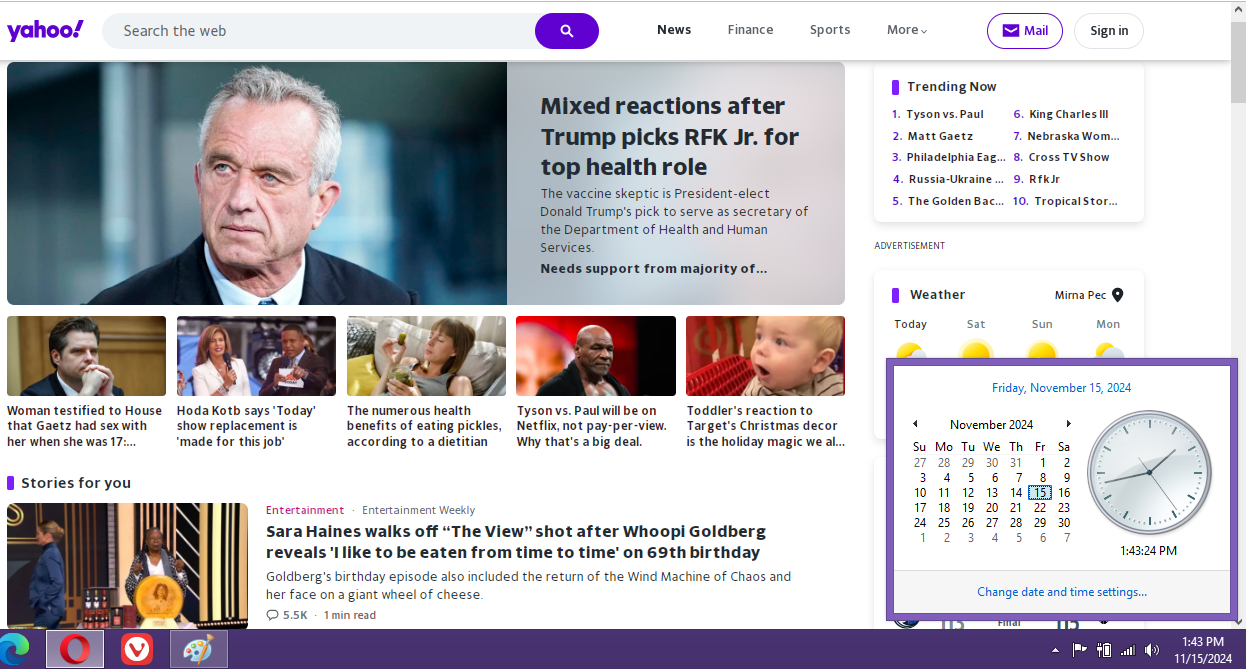Click the Sign in button
Screen dimensions: 1246x670
[1109, 31]
